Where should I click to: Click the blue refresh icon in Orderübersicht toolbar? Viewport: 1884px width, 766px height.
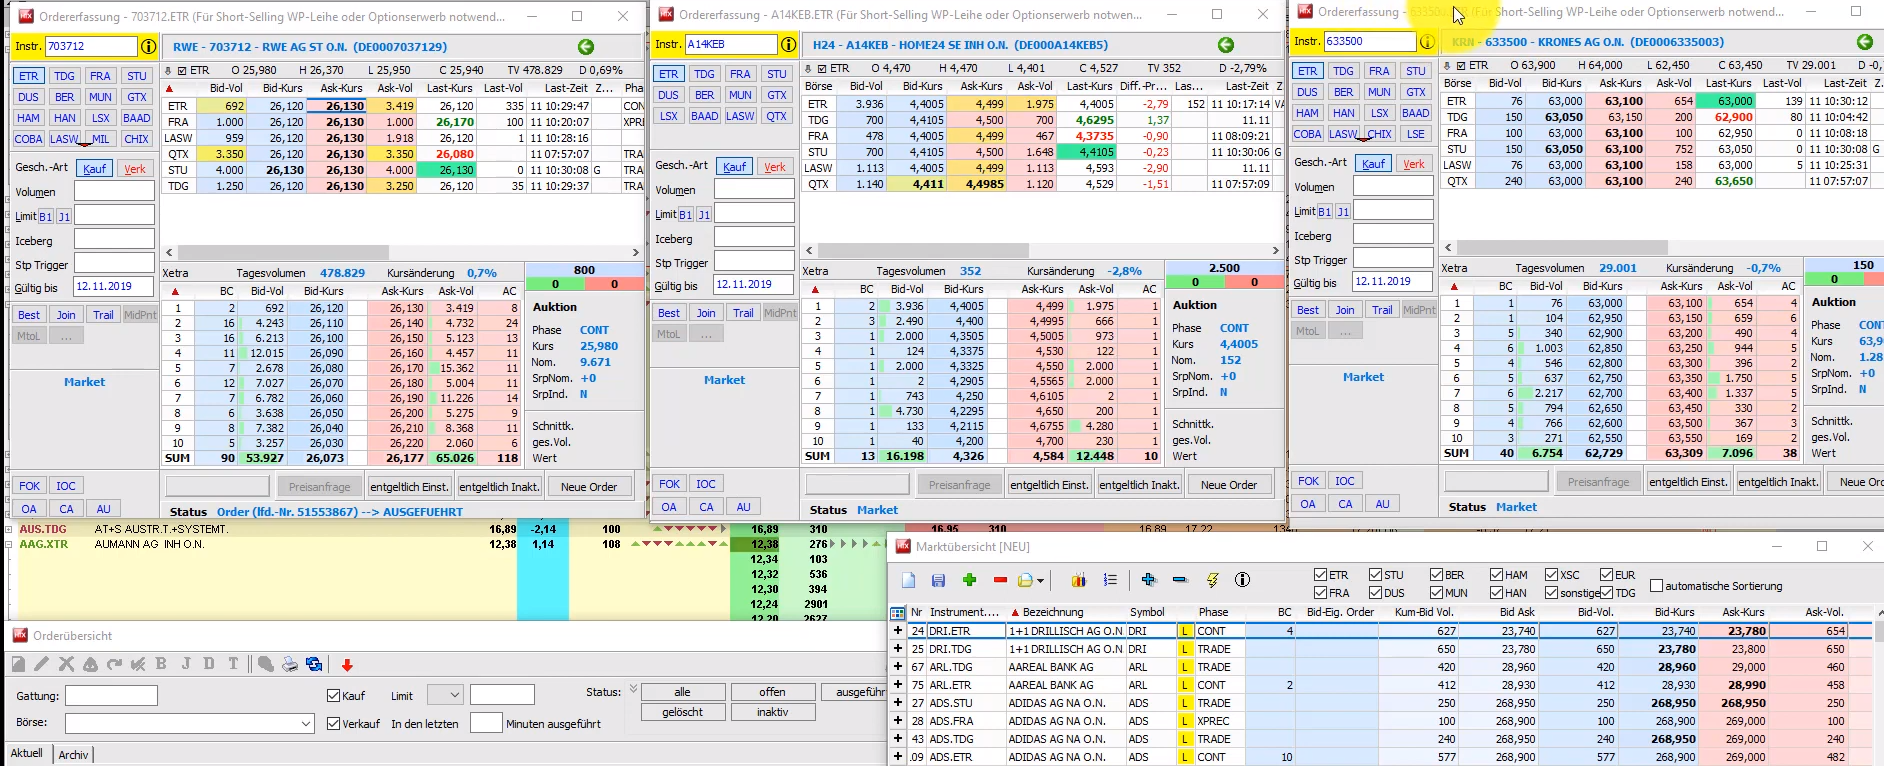[314, 664]
